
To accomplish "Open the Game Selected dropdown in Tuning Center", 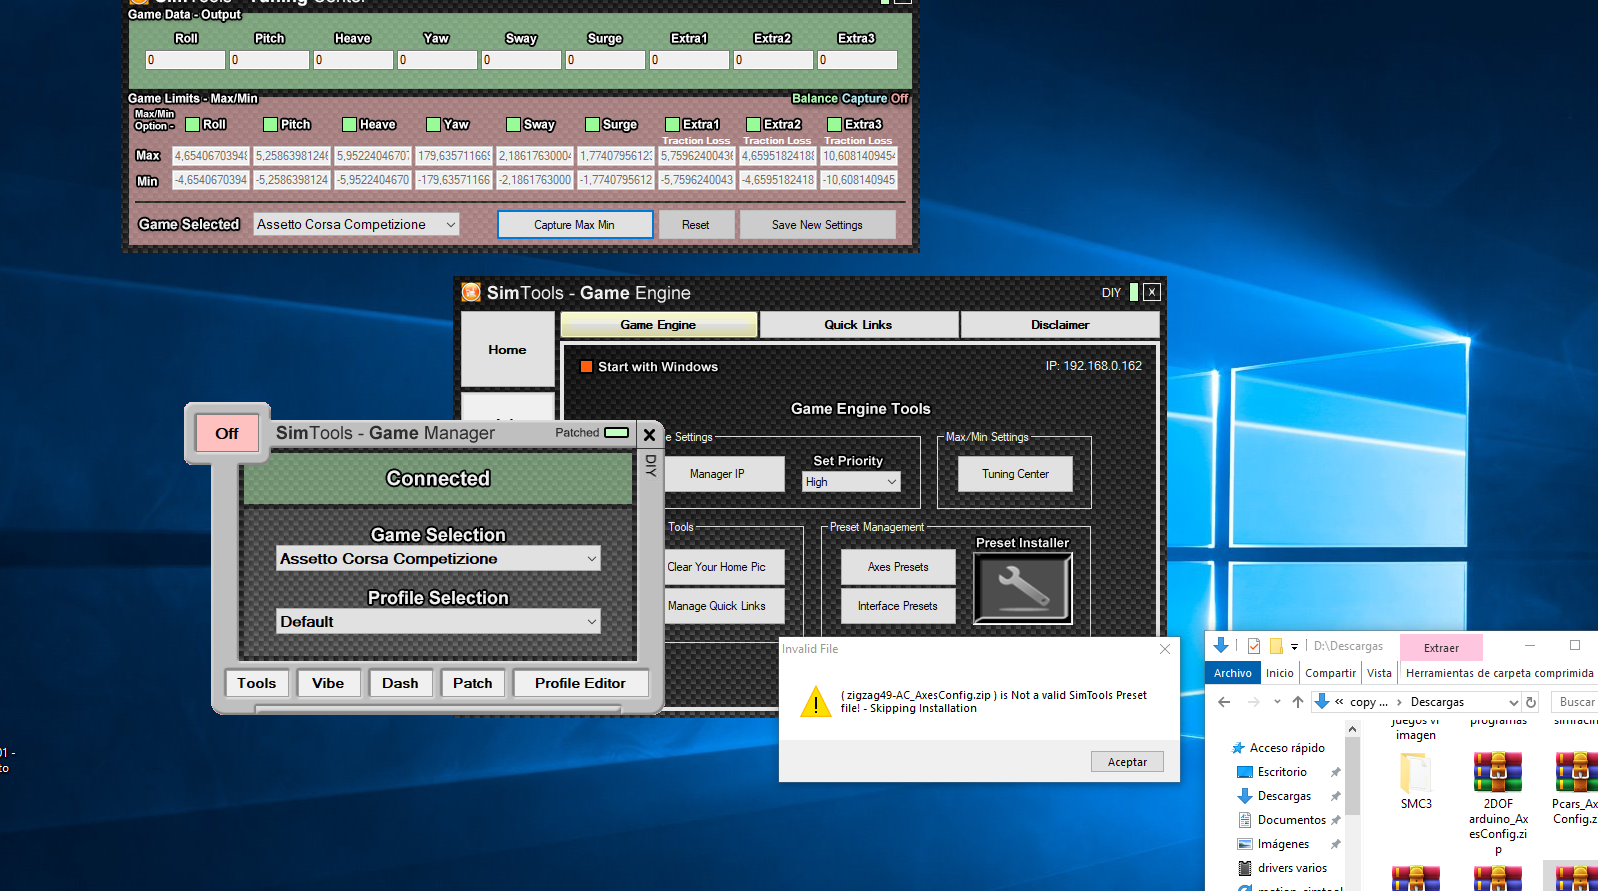I will tap(356, 225).
